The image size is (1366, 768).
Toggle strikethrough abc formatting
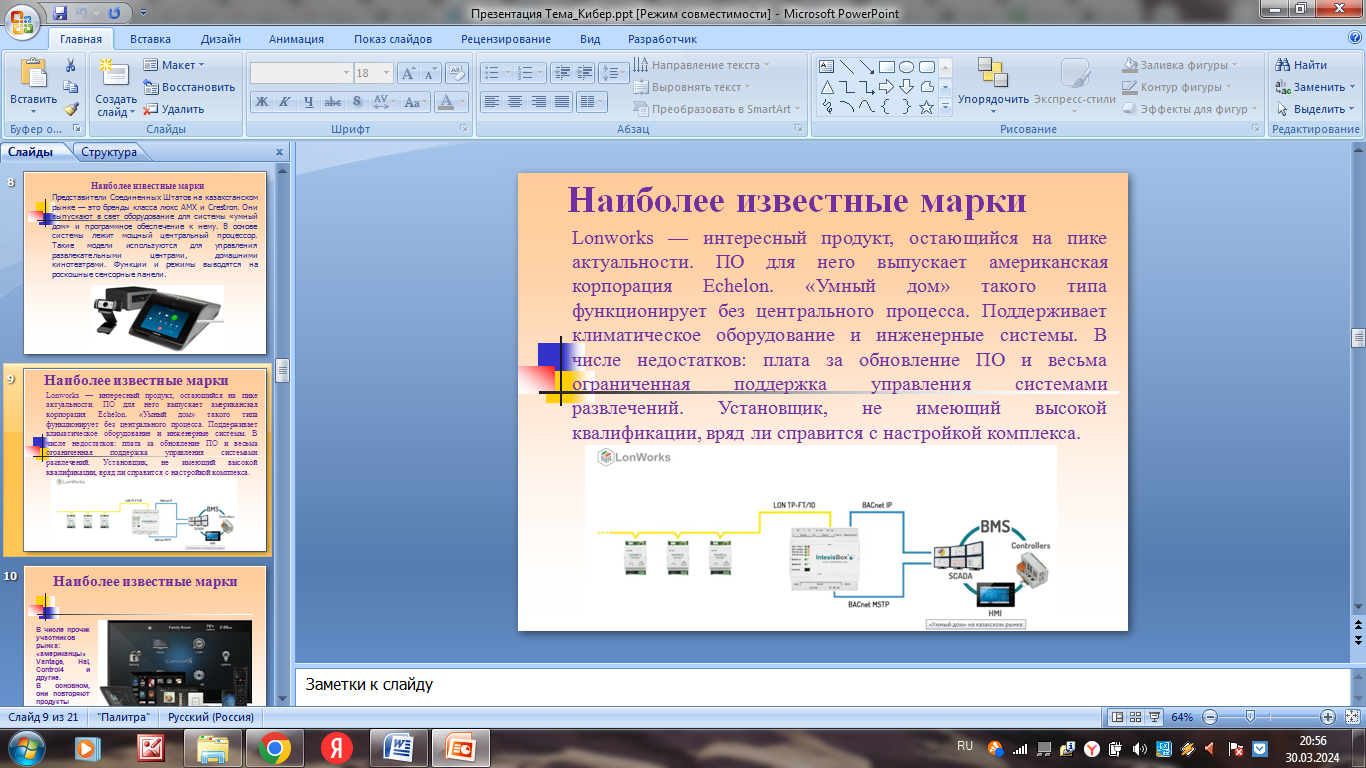click(x=333, y=101)
